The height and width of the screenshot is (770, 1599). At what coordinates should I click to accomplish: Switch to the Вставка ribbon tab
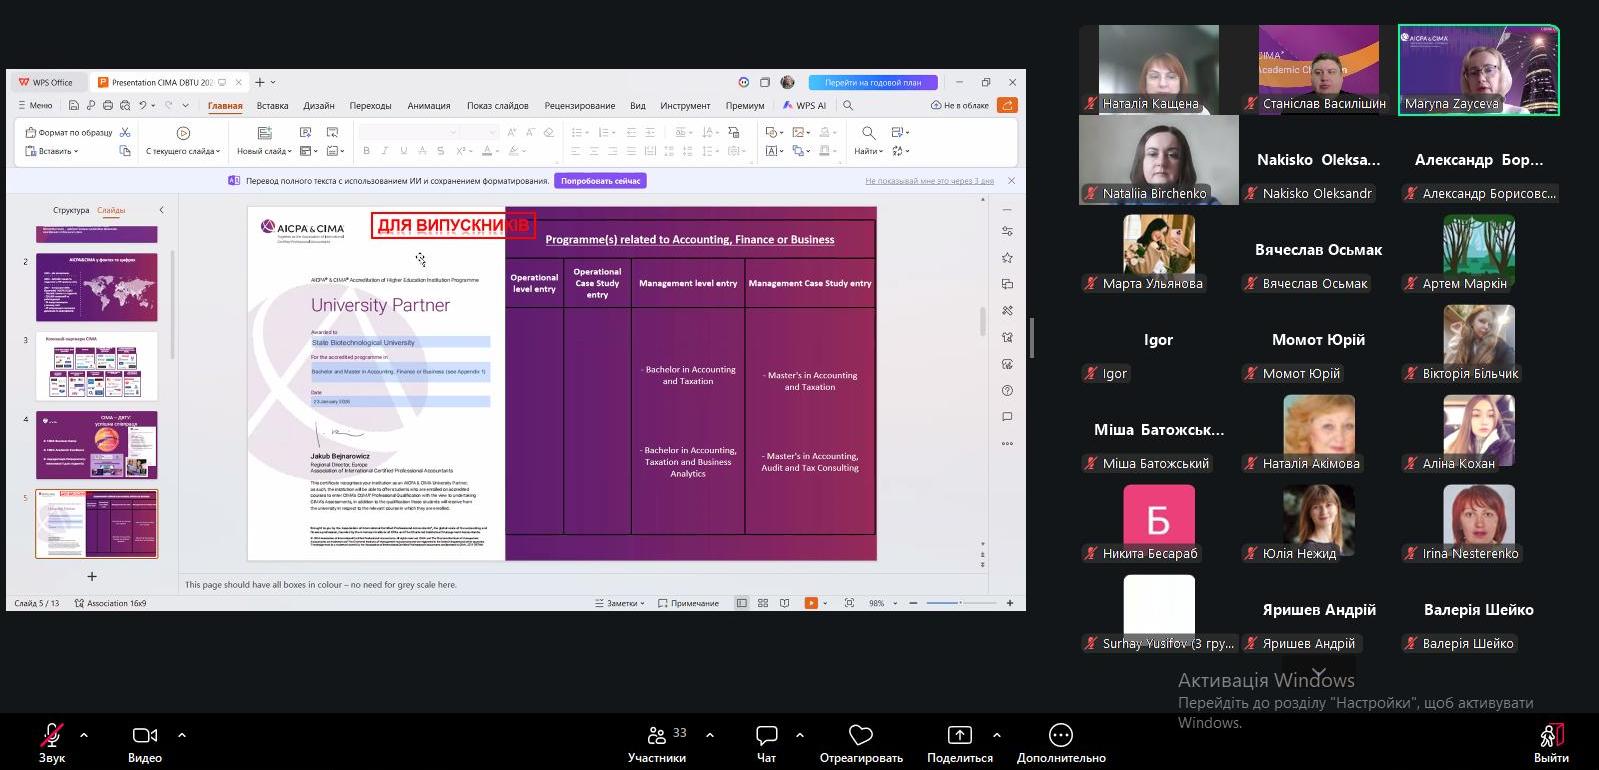tap(272, 106)
